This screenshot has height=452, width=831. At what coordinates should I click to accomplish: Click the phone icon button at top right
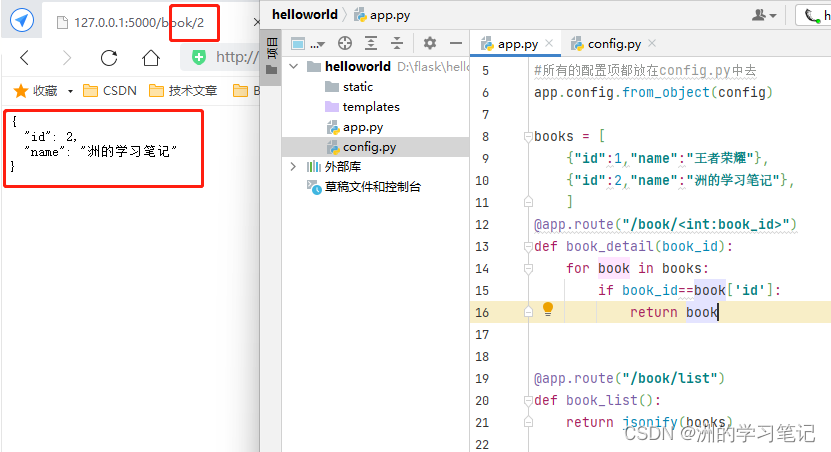pyautogui.click(x=812, y=15)
